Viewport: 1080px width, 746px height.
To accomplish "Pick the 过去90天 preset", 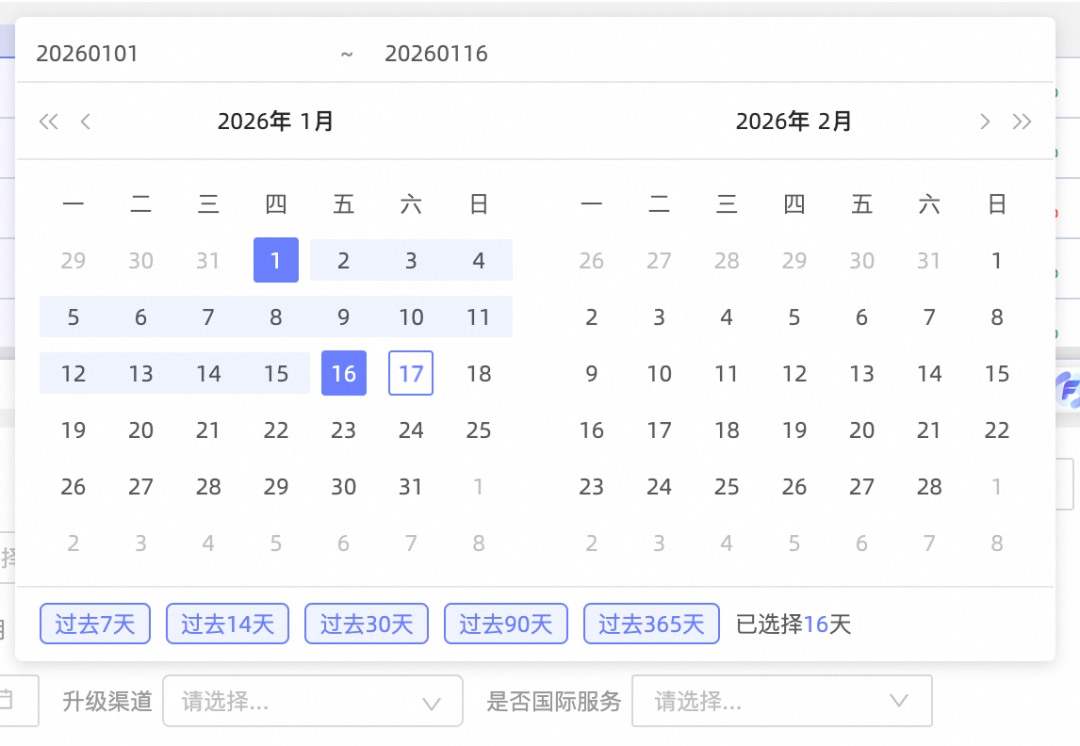I will (x=505, y=624).
